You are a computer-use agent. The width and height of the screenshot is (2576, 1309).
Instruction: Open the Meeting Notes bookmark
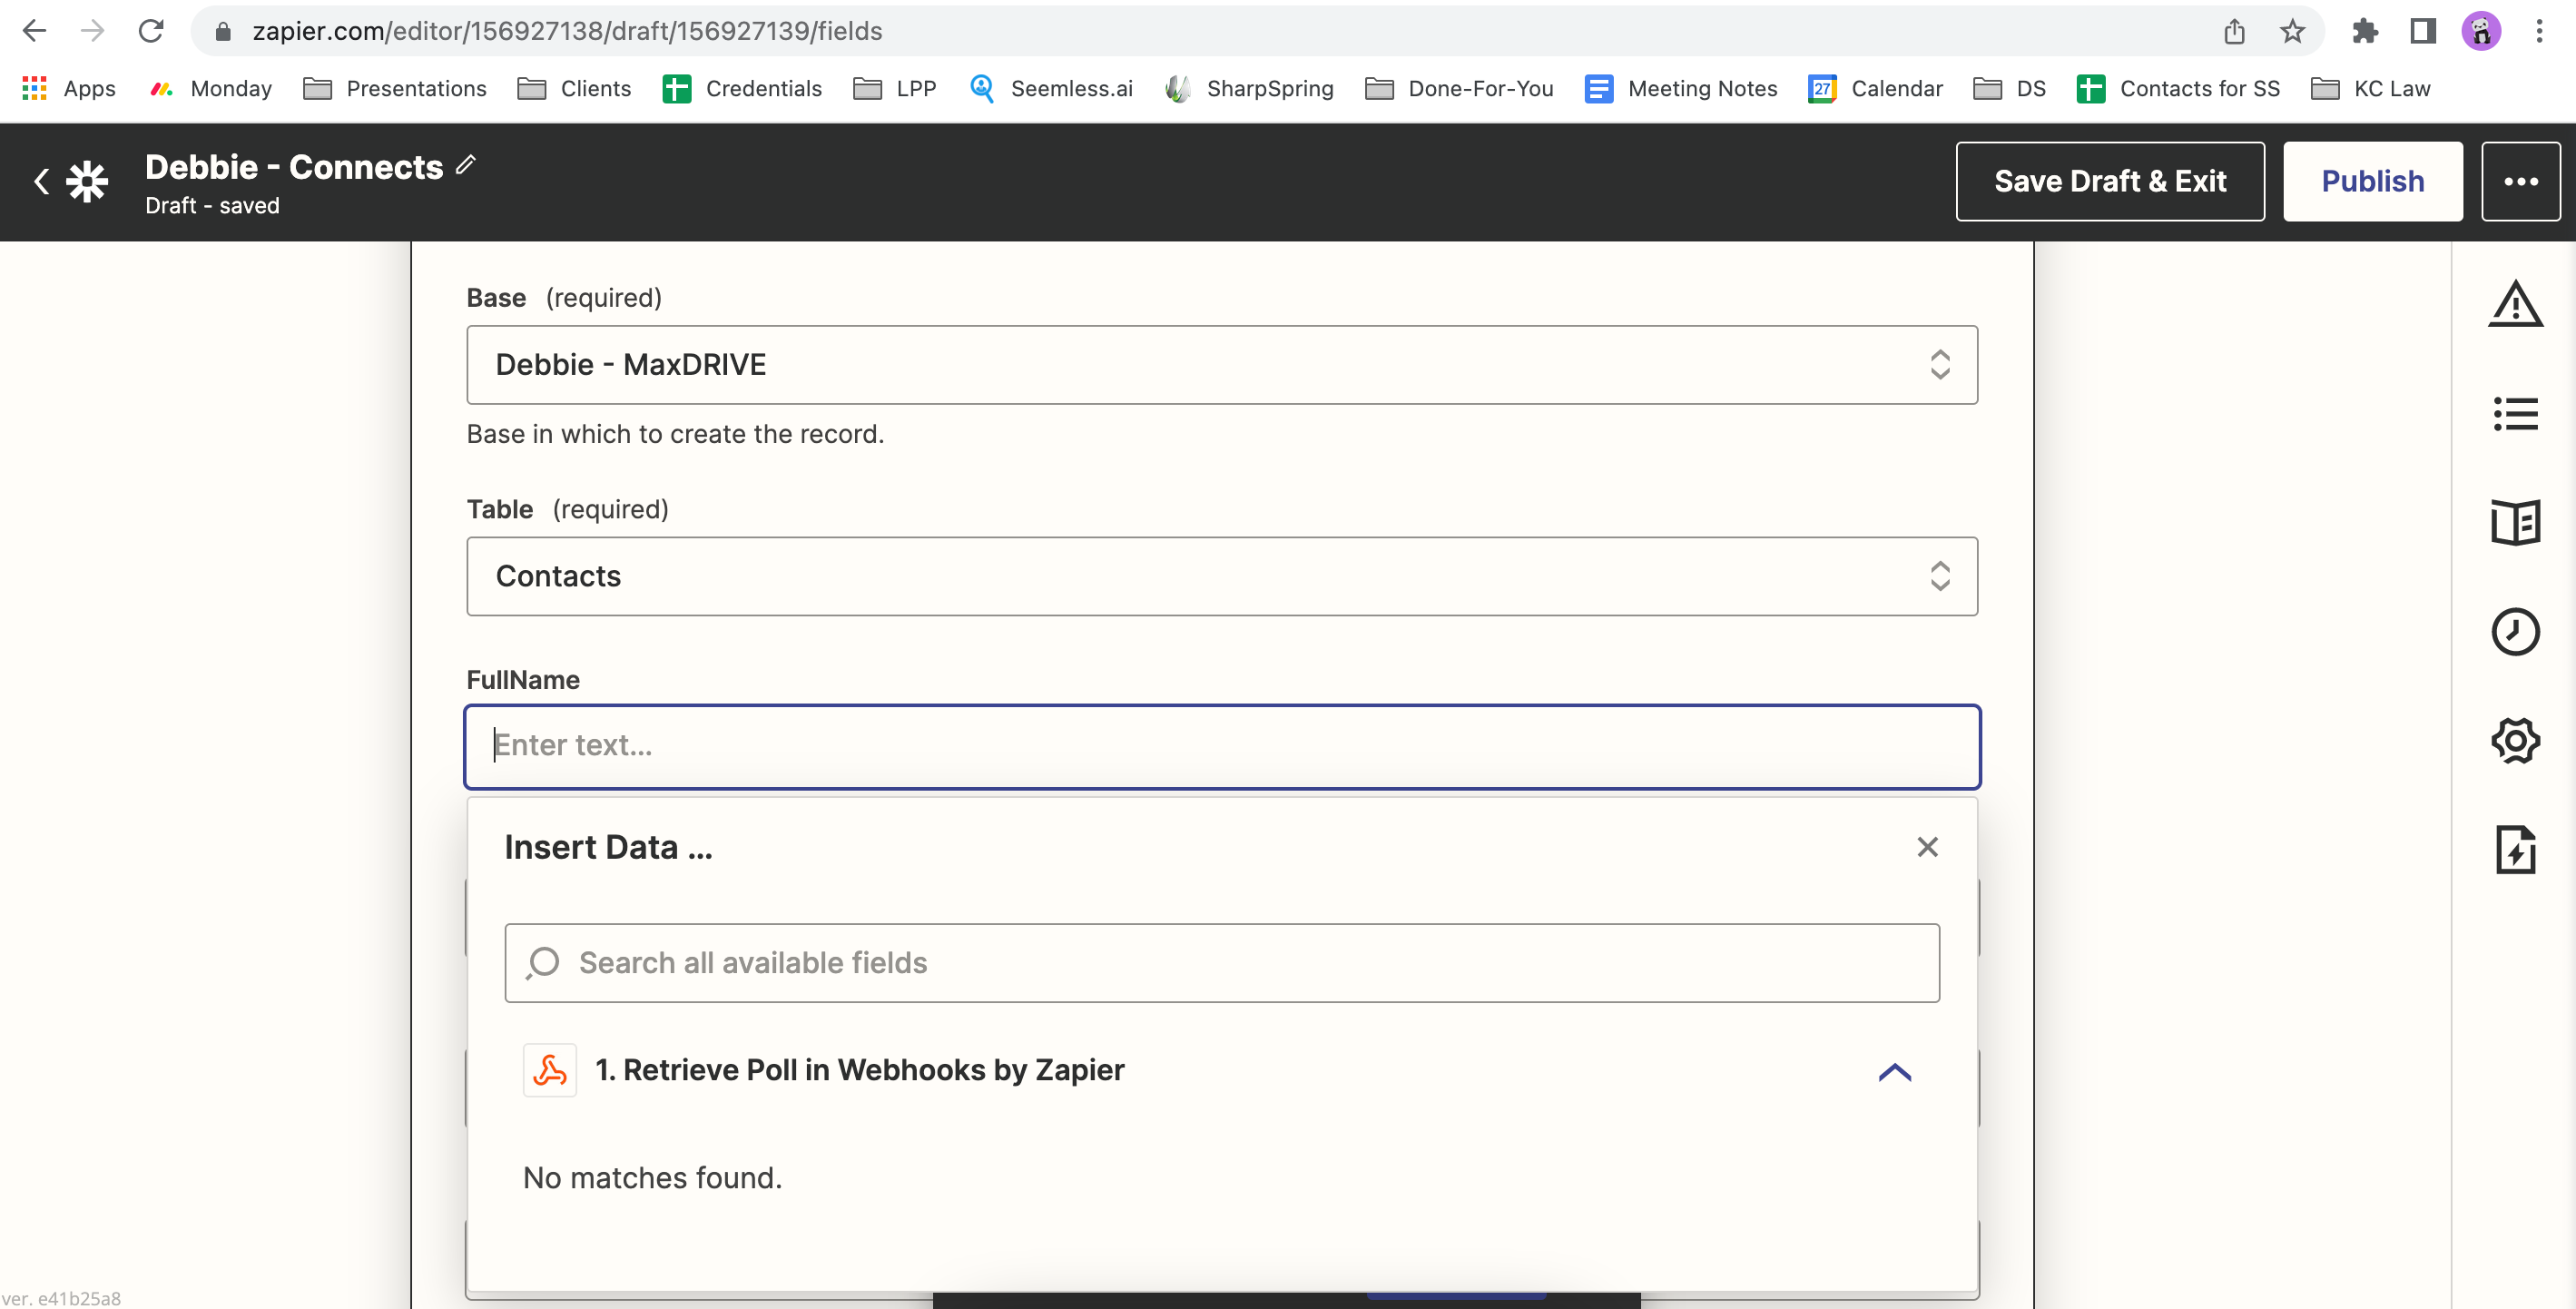1681,88
